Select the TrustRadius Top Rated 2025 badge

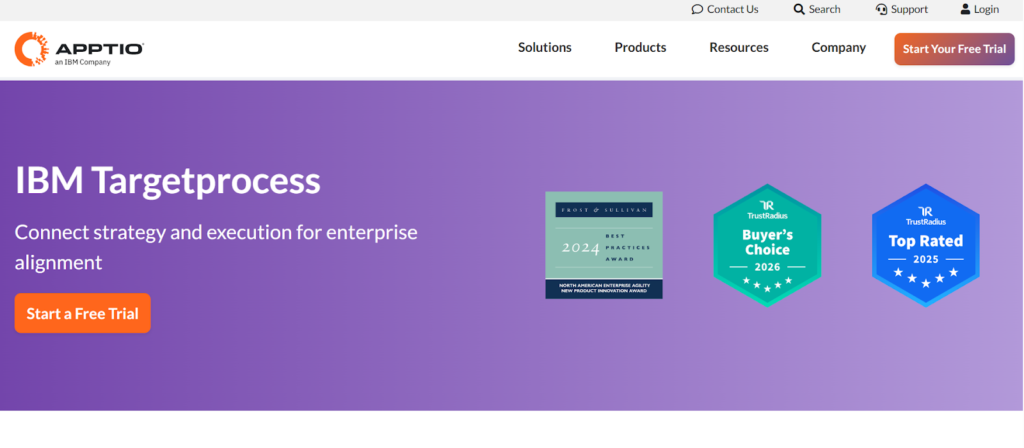pos(925,245)
